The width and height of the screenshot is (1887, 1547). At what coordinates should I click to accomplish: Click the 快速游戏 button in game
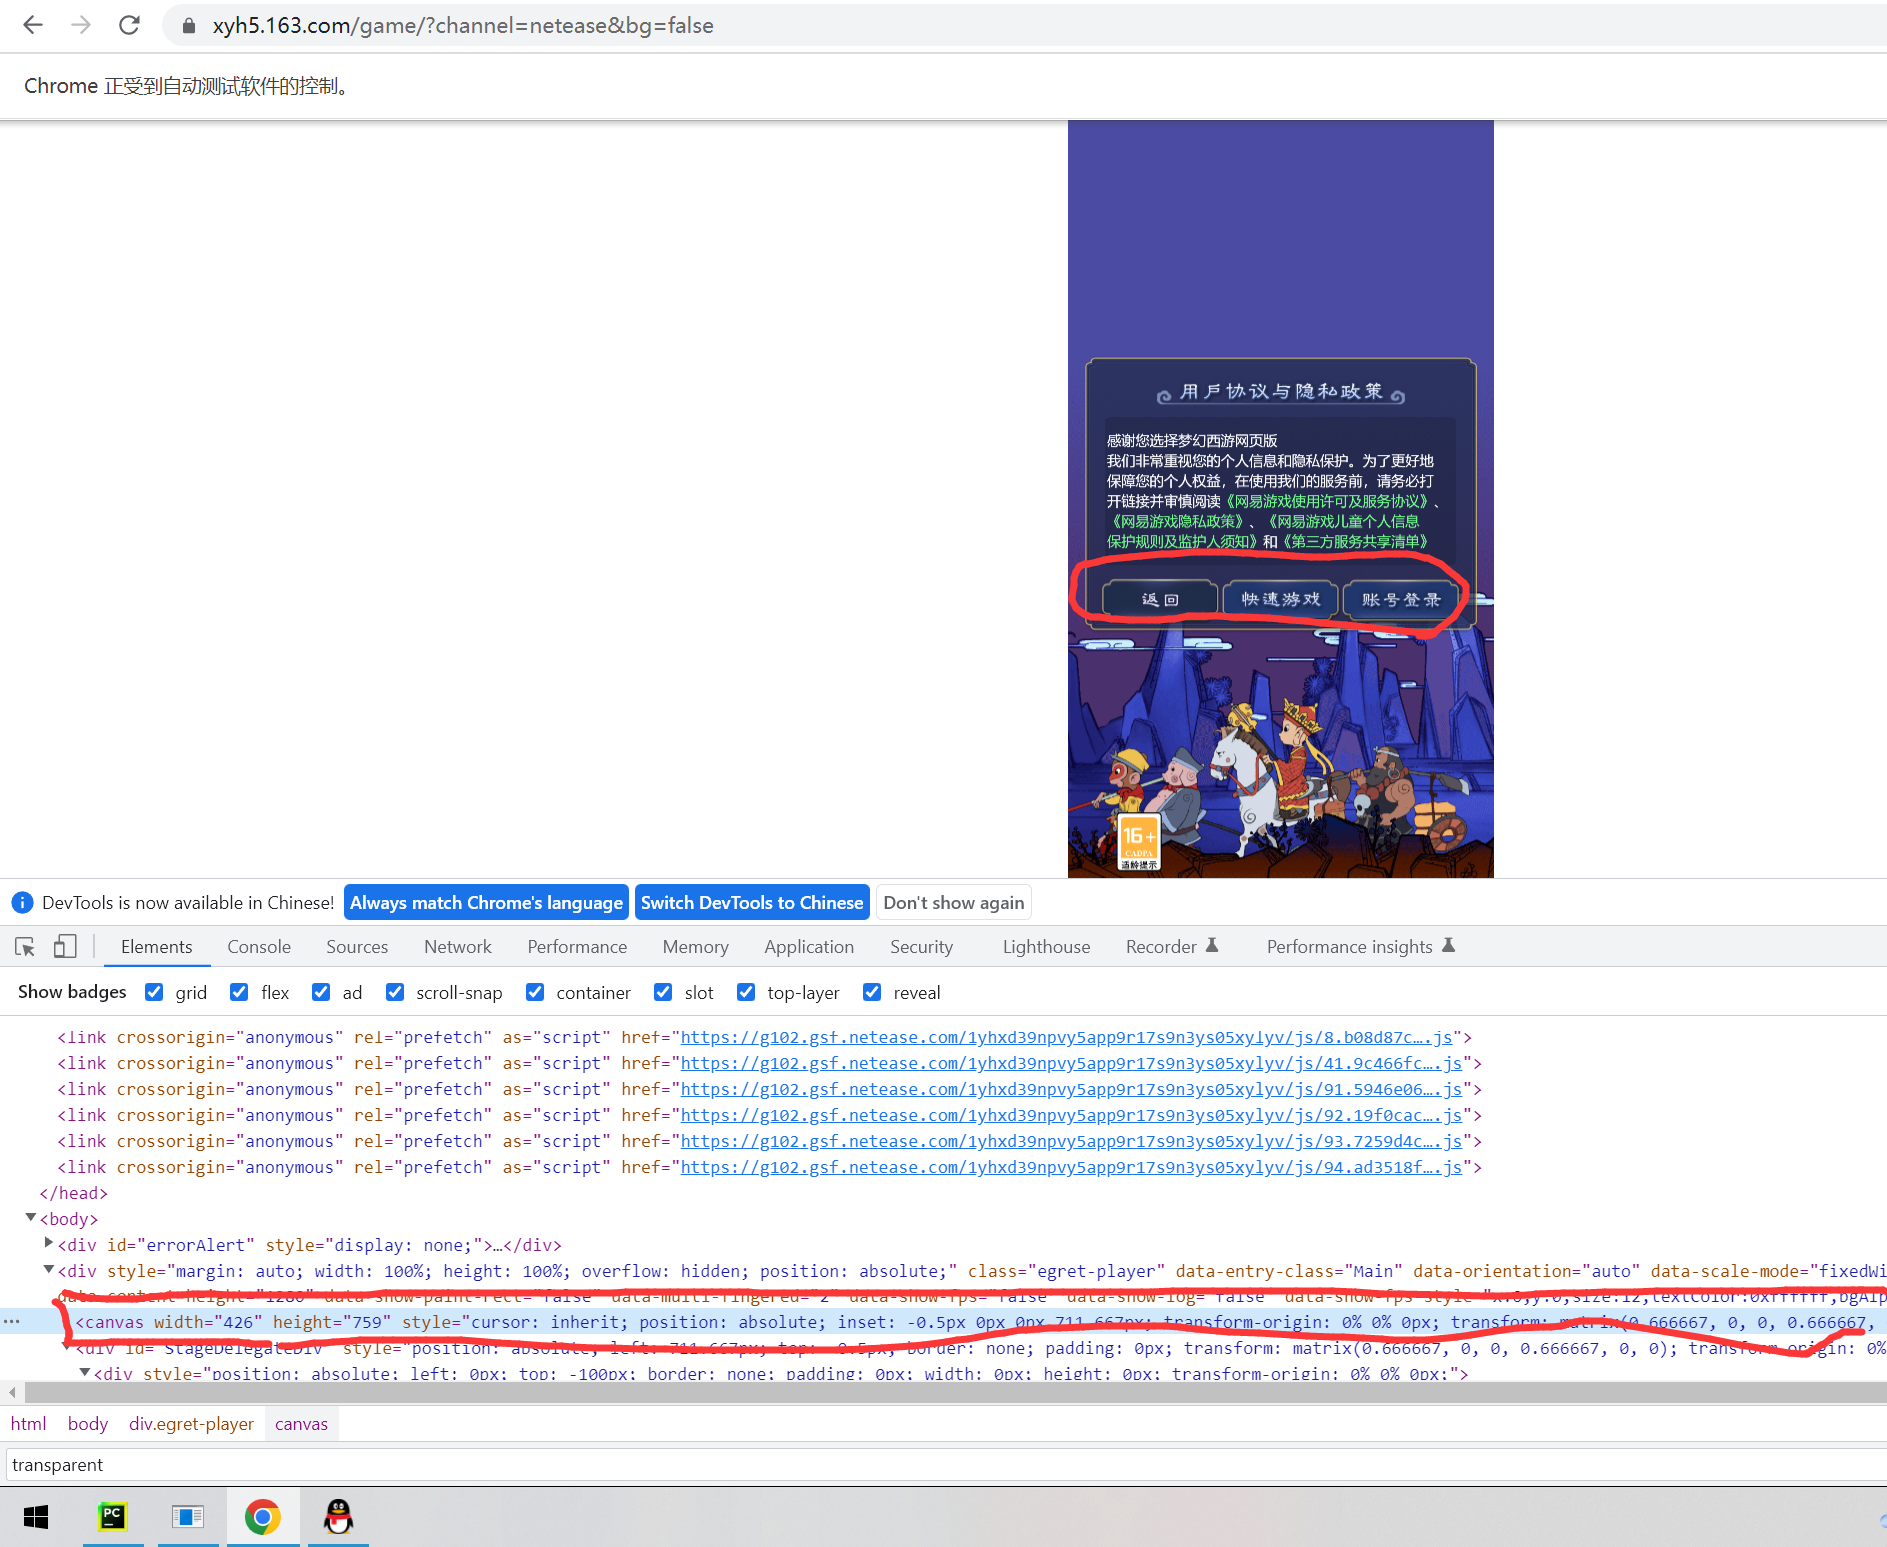click(x=1280, y=599)
